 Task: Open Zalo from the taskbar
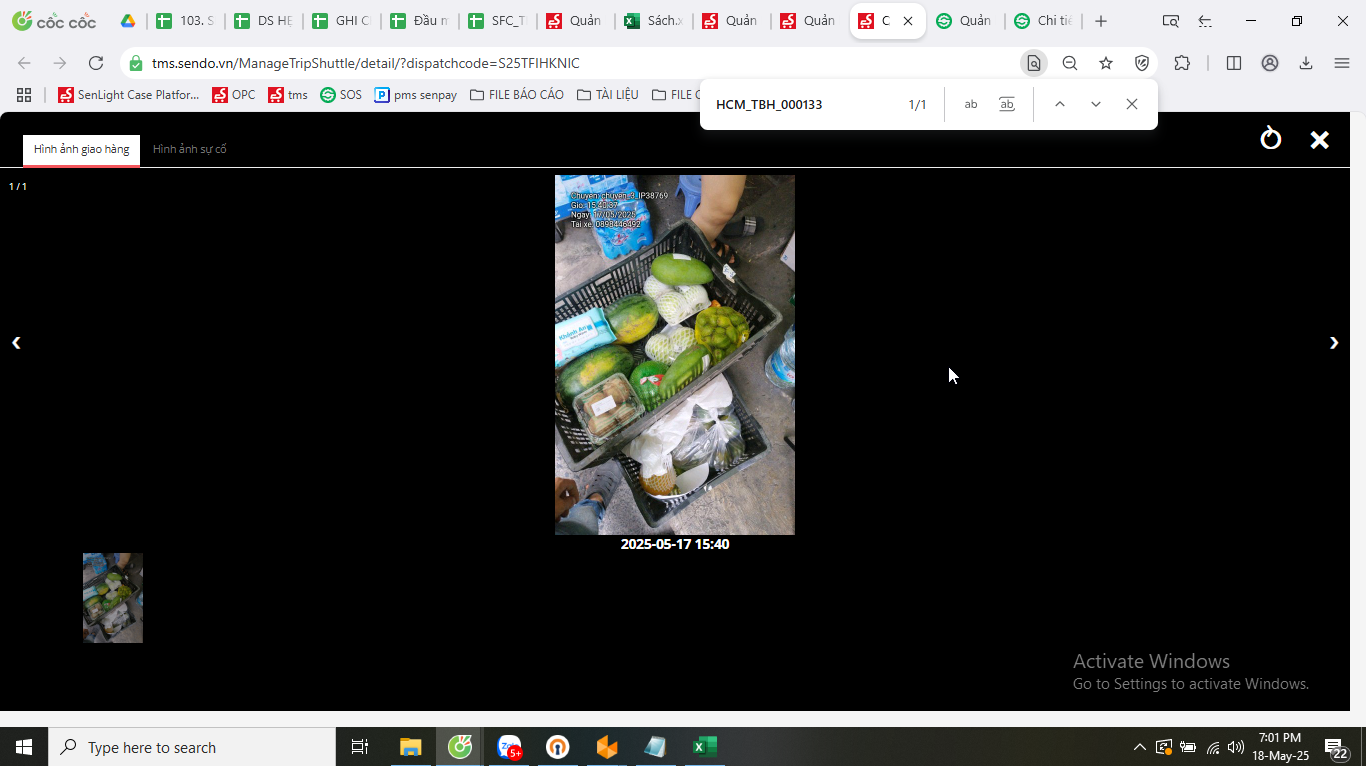[510, 747]
